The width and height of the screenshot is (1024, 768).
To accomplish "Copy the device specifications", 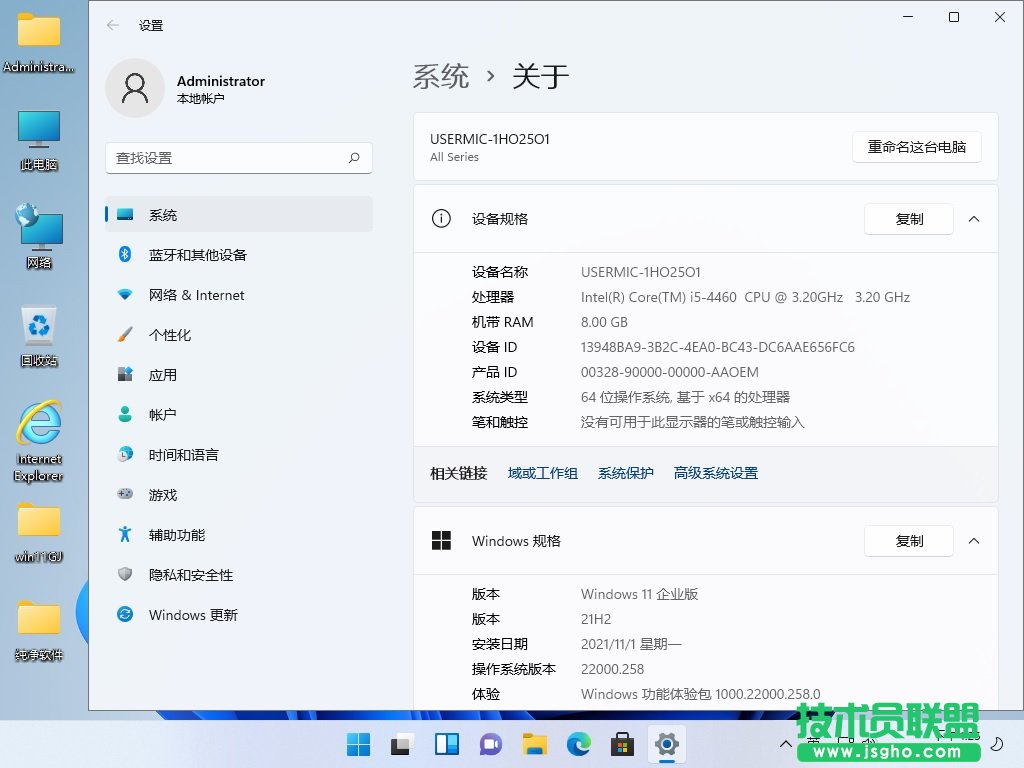I will point(908,219).
